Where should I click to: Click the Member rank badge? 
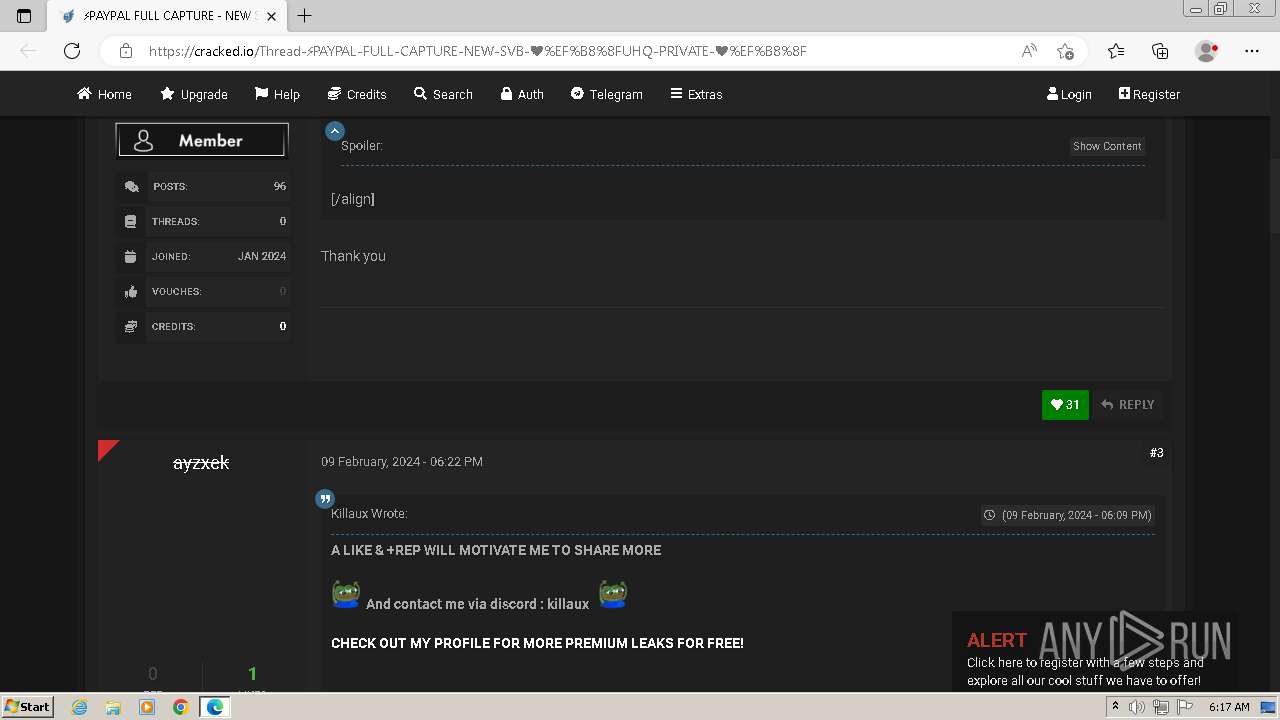[202, 140]
